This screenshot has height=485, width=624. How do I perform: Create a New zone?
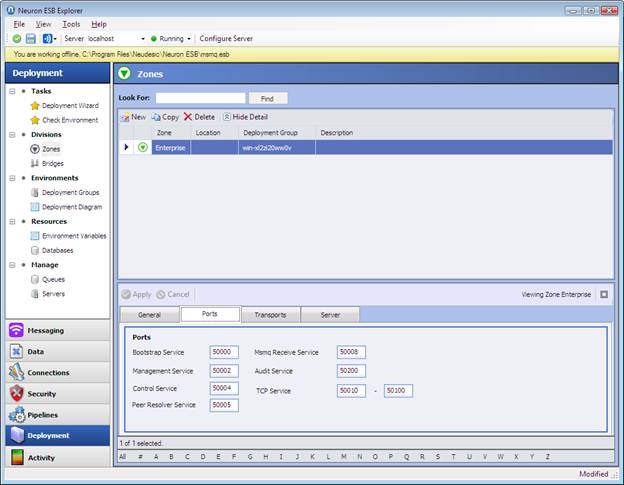pyautogui.click(x=133, y=117)
